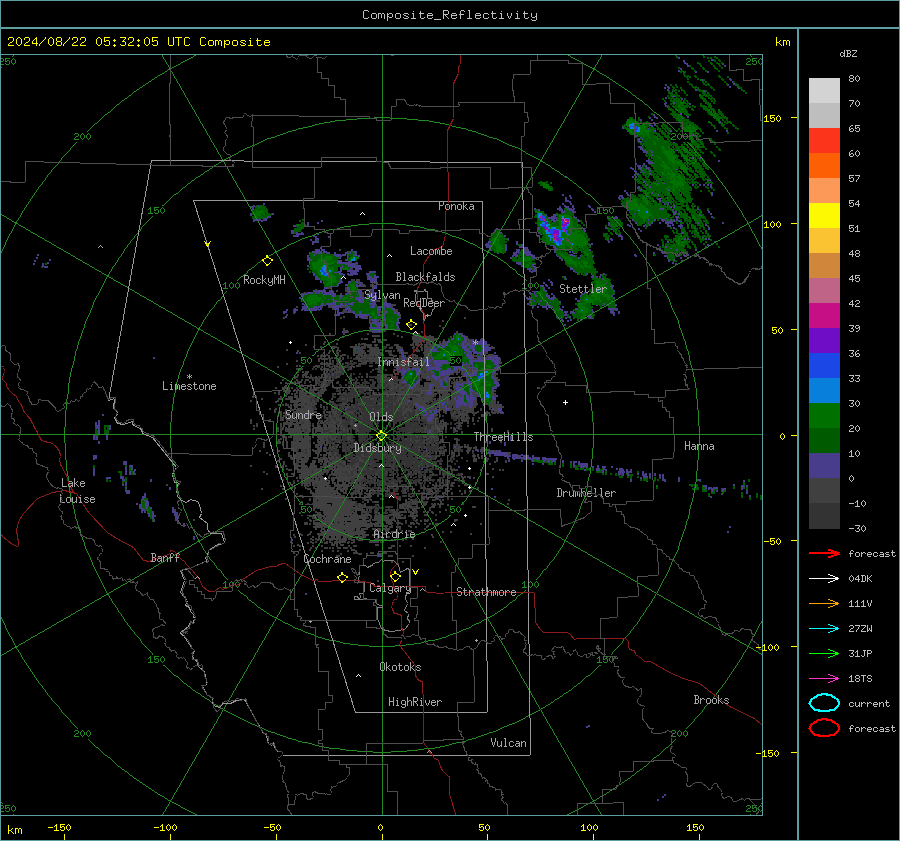The width and height of the screenshot is (900, 841).
Task: Click the 'Drumheller' map label
Action: click(586, 493)
